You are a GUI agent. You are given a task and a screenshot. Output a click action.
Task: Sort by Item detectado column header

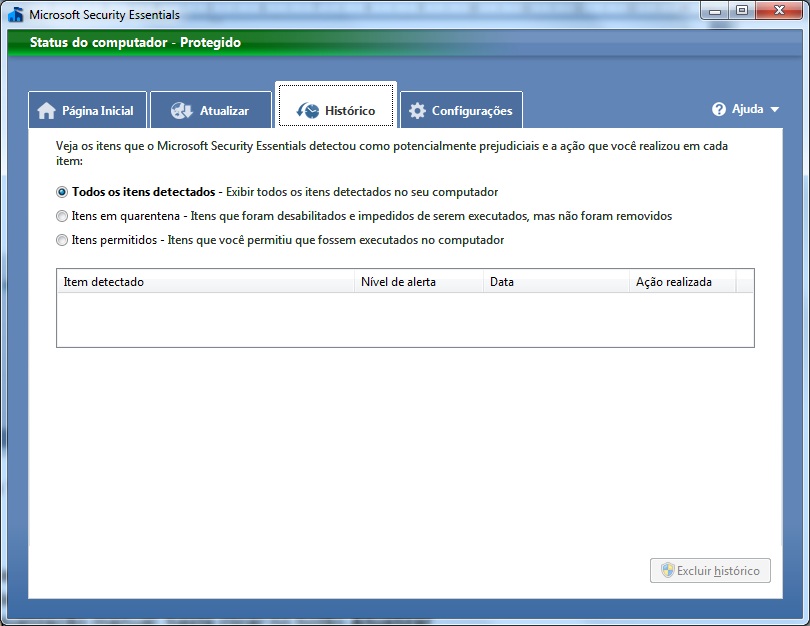click(x=206, y=281)
